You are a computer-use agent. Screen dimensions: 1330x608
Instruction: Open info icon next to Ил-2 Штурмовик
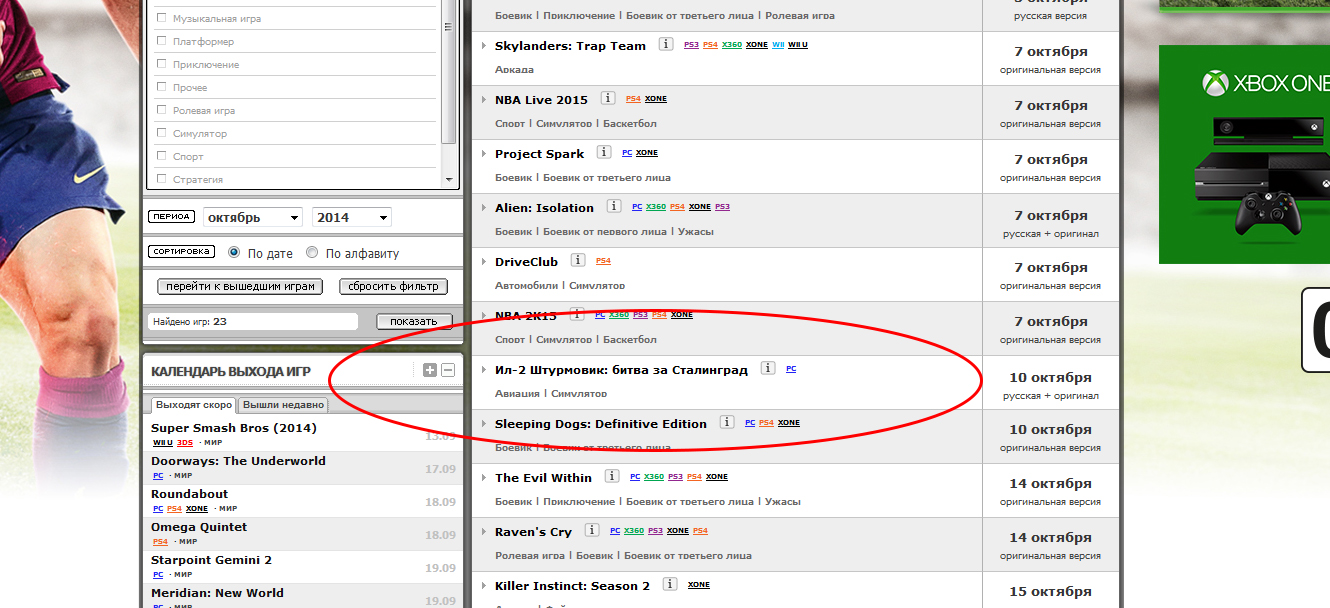pyautogui.click(x=767, y=369)
